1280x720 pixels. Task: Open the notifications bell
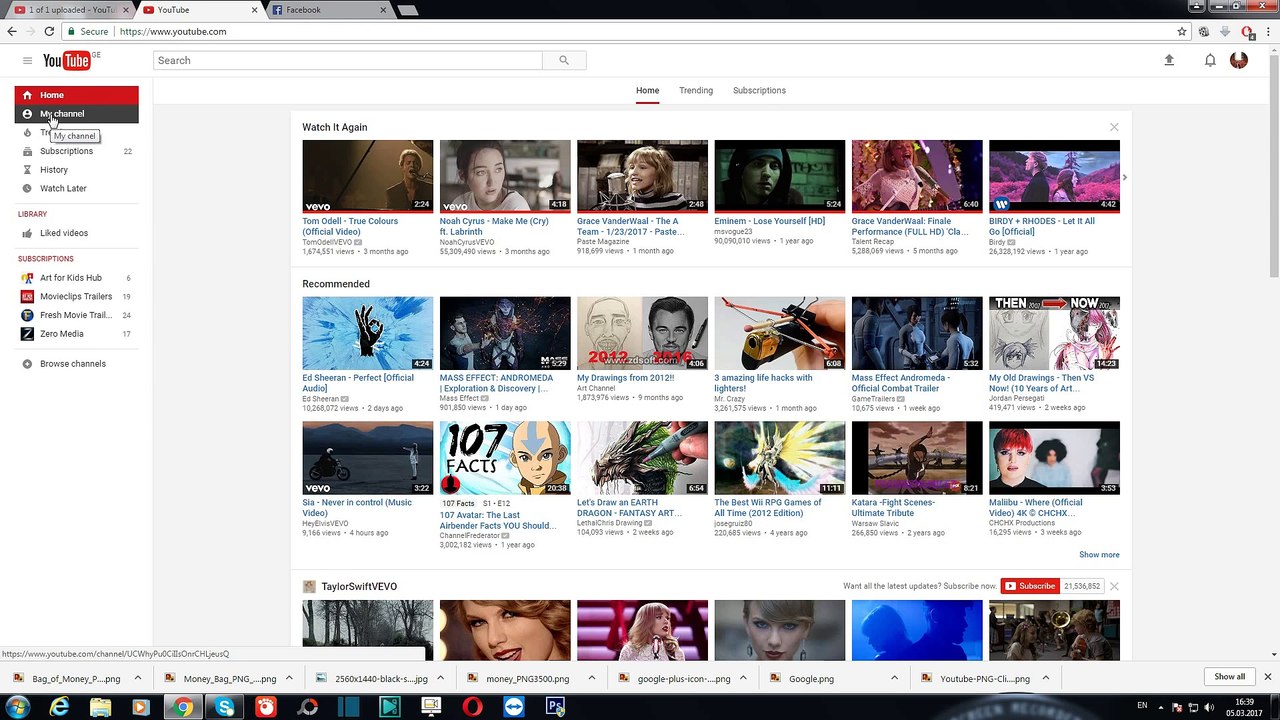[1210, 60]
